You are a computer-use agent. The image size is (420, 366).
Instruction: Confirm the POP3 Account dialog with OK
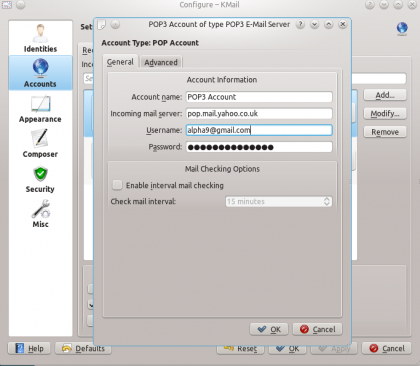tap(269, 329)
